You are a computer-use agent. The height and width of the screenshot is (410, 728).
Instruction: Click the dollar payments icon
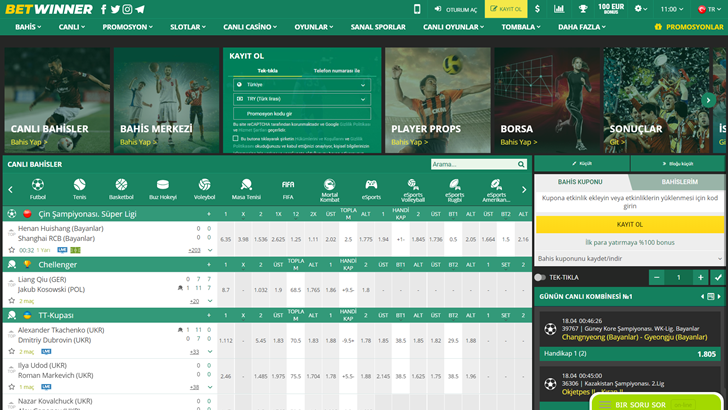pos(537,9)
